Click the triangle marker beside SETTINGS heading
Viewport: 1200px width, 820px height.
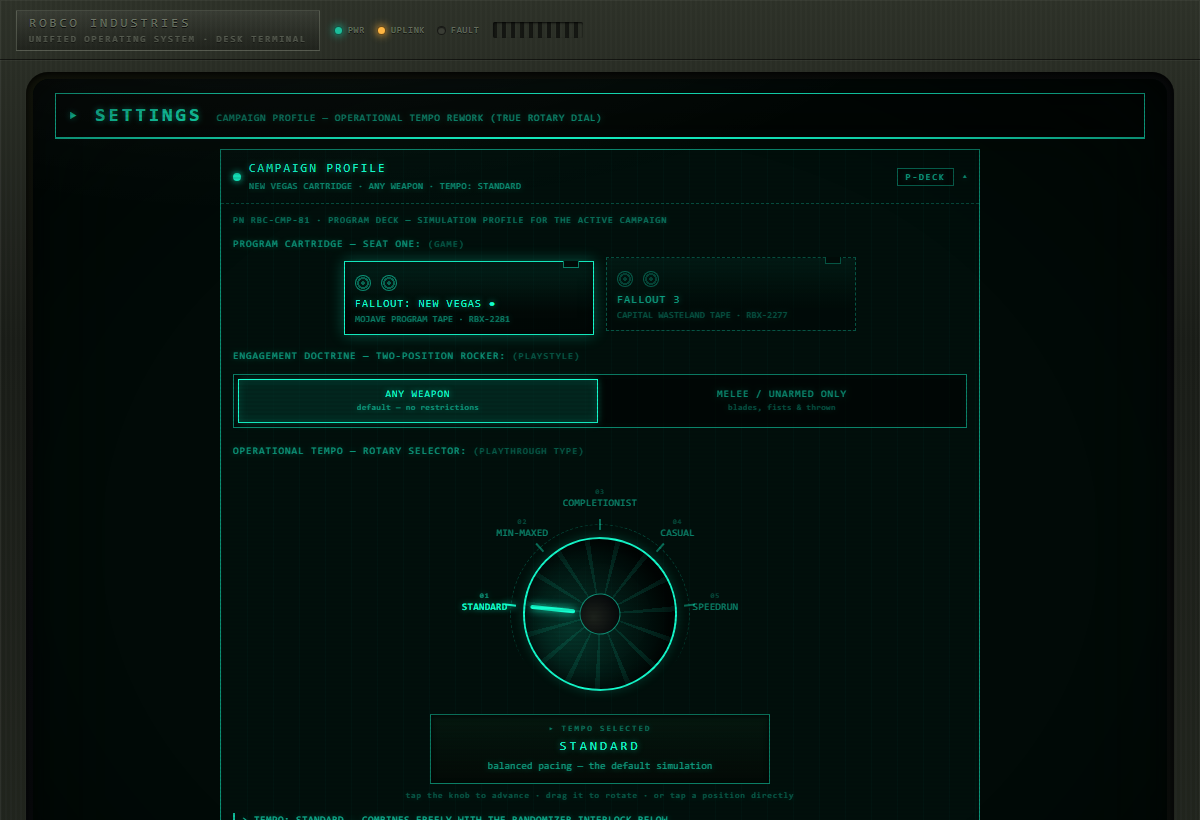[x=73, y=115]
